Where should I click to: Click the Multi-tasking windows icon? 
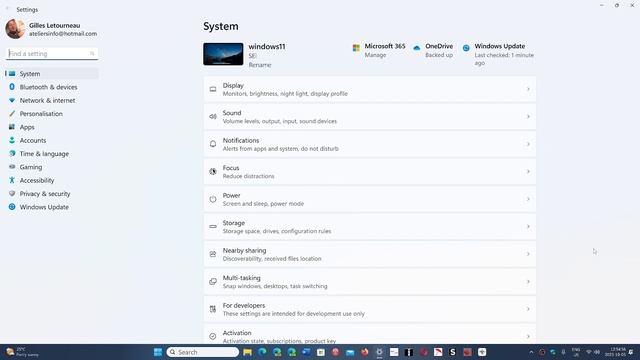point(213,281)
